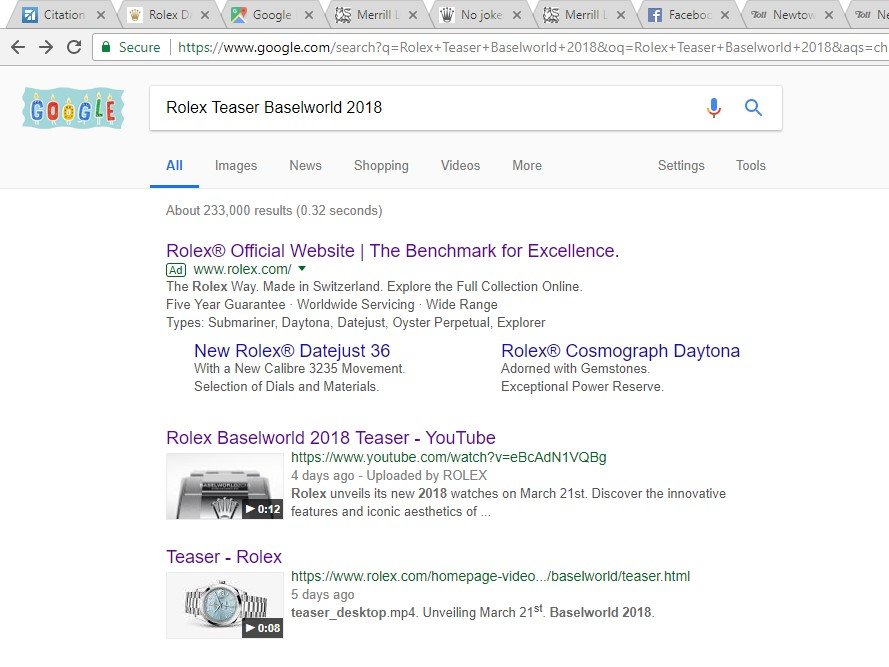
Task: Close the Merrill L tab beside Facebook
Action: click(621, 15)
